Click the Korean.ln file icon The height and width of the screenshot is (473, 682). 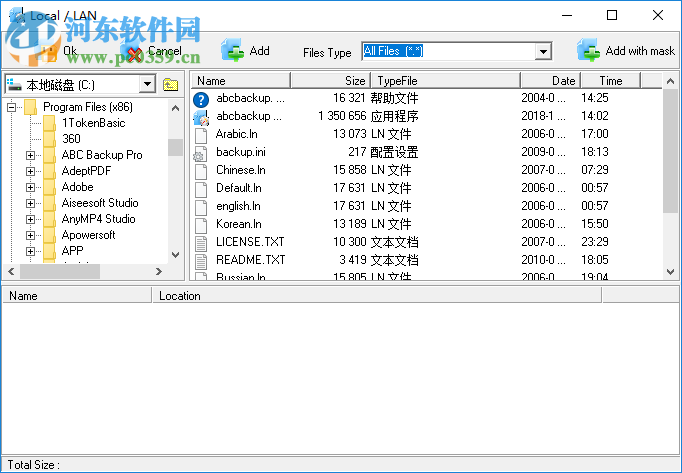point(201,225)
